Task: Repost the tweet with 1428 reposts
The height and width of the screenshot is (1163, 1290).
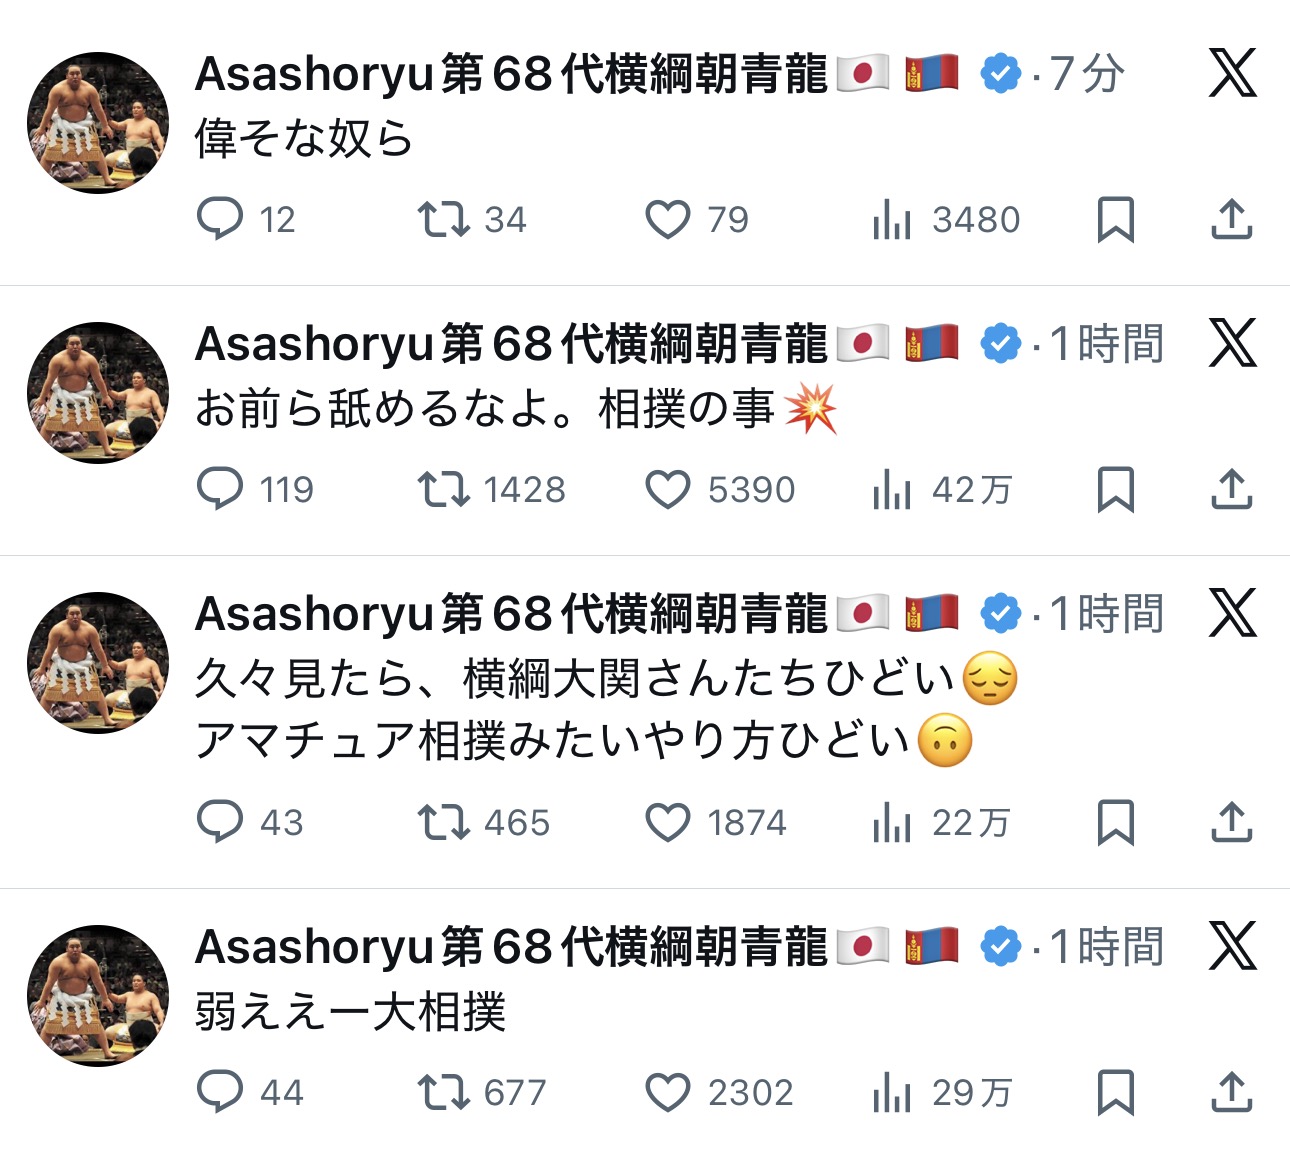Action: [443, 489]
